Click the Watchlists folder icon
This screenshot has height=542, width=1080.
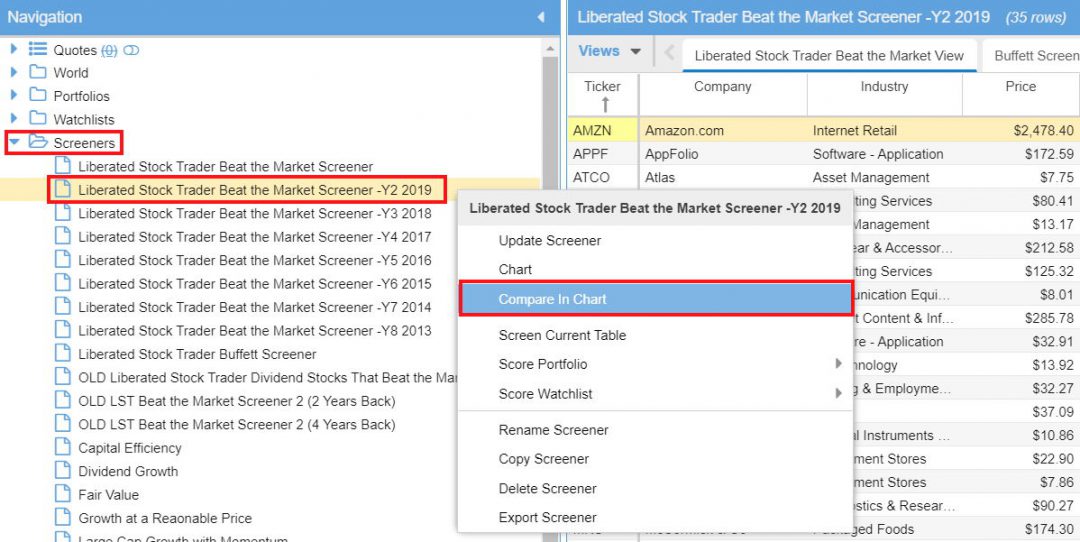pyautogui.click(x=37, y=119)
